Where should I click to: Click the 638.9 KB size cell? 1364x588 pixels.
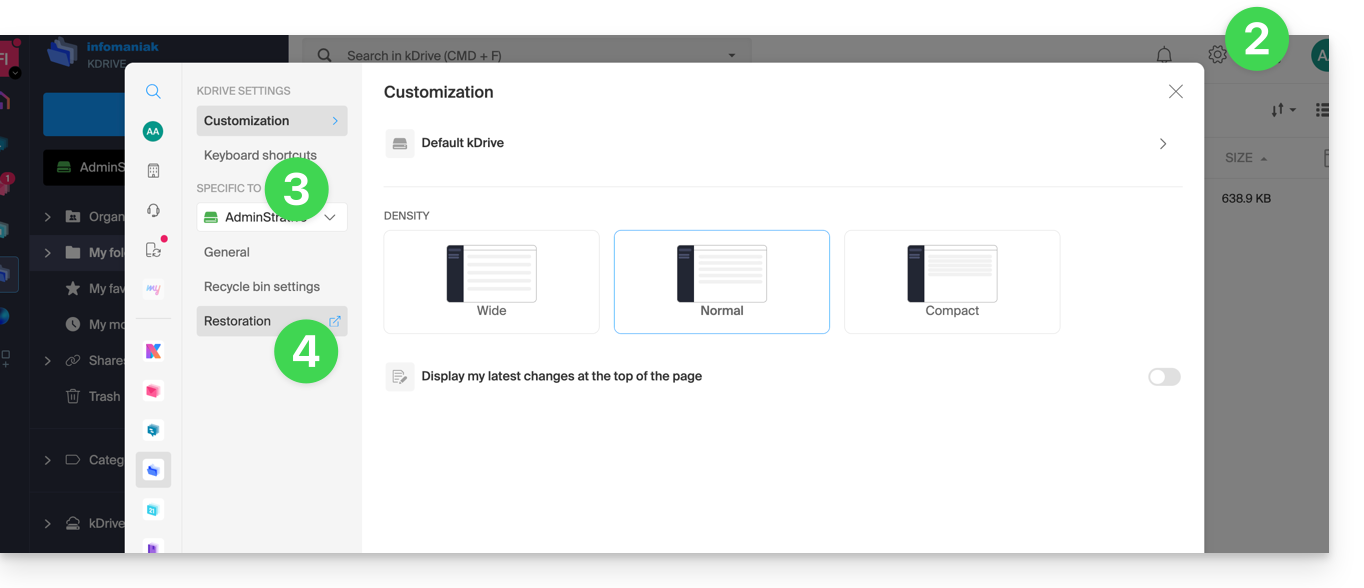1246,198
